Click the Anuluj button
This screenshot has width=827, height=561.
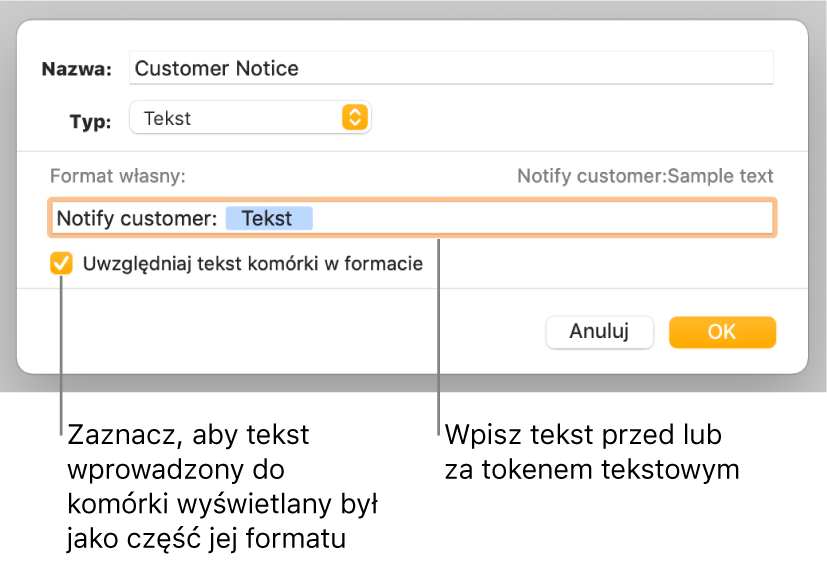(599, 332)
